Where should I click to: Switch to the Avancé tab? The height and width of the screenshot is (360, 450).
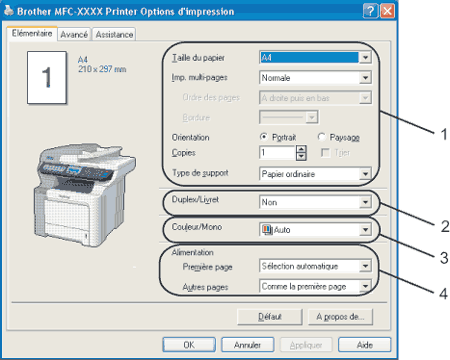pos(74,34)
